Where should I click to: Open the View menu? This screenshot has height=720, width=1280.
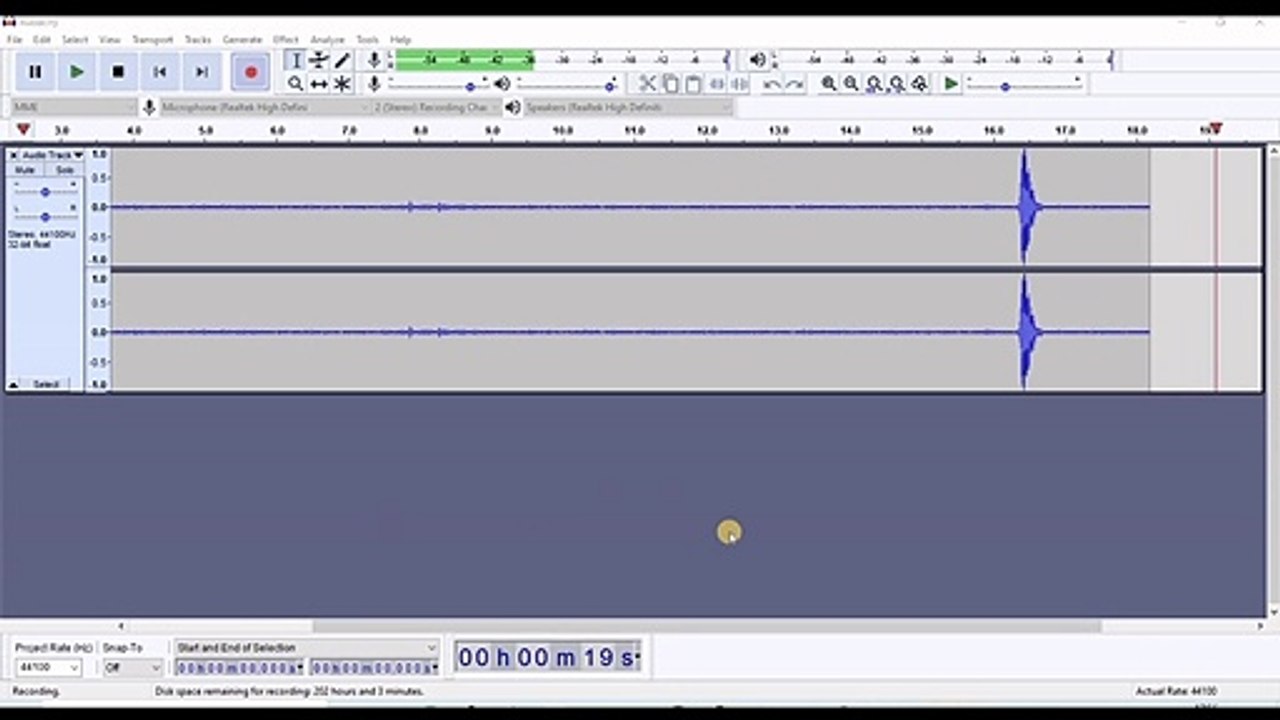(109, 39)
